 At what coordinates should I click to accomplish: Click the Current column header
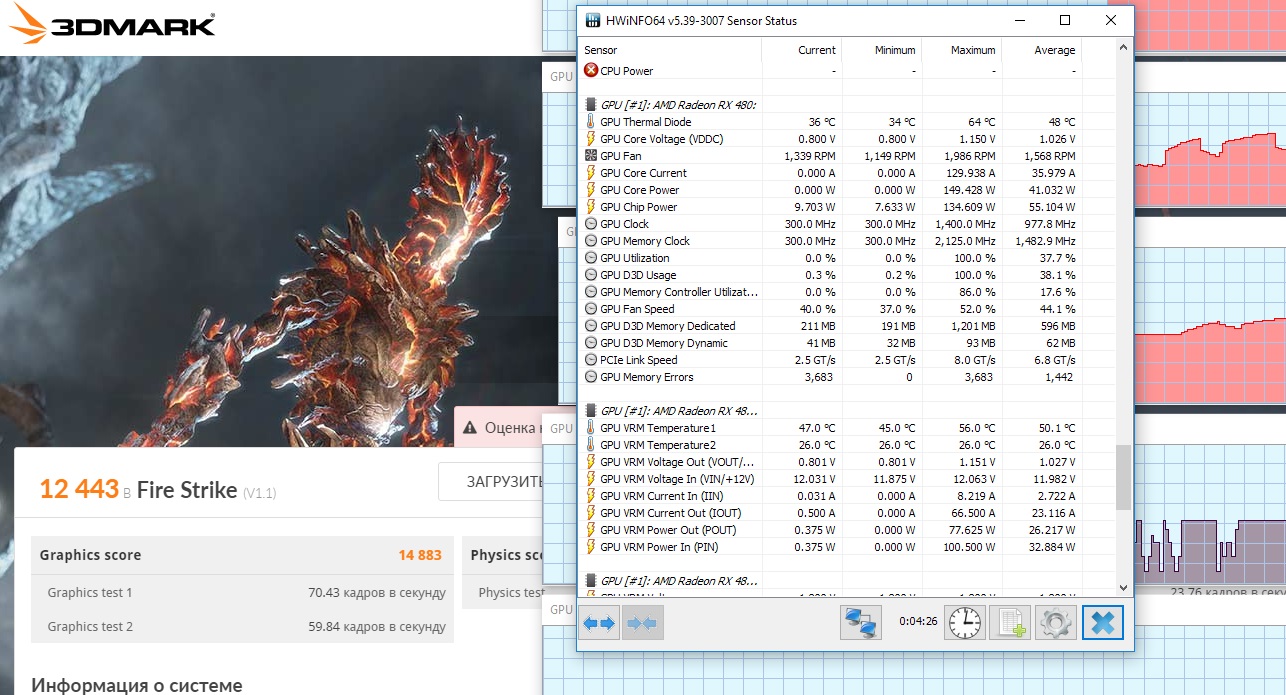[x=801, y=50]
